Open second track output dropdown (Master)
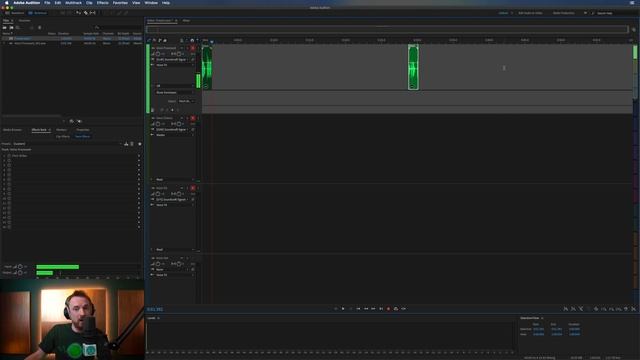The image size is (640, 360). 175,135
